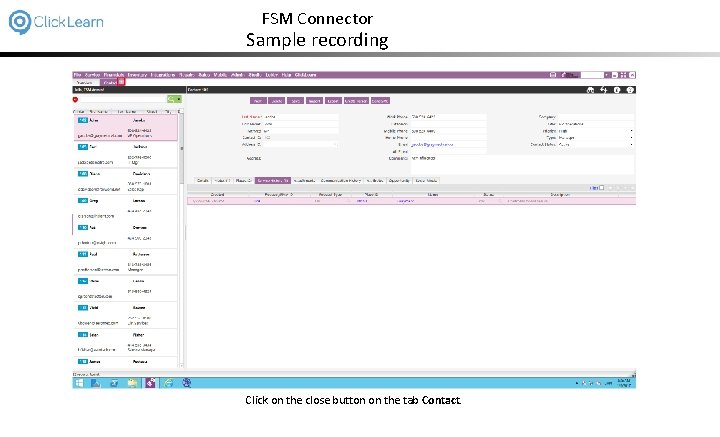Open Windows Start button on taskbar
The height and width of the screenshot is (437, 720).
coord(79,383)
